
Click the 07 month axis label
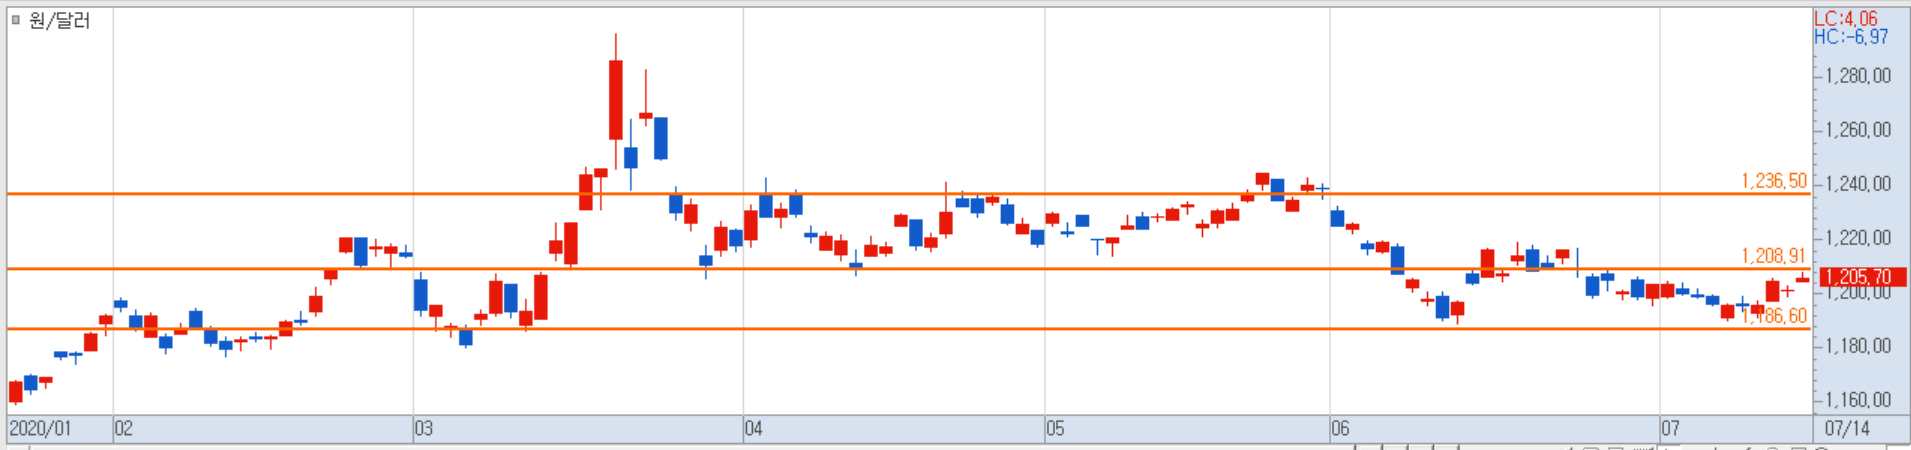1670,429
